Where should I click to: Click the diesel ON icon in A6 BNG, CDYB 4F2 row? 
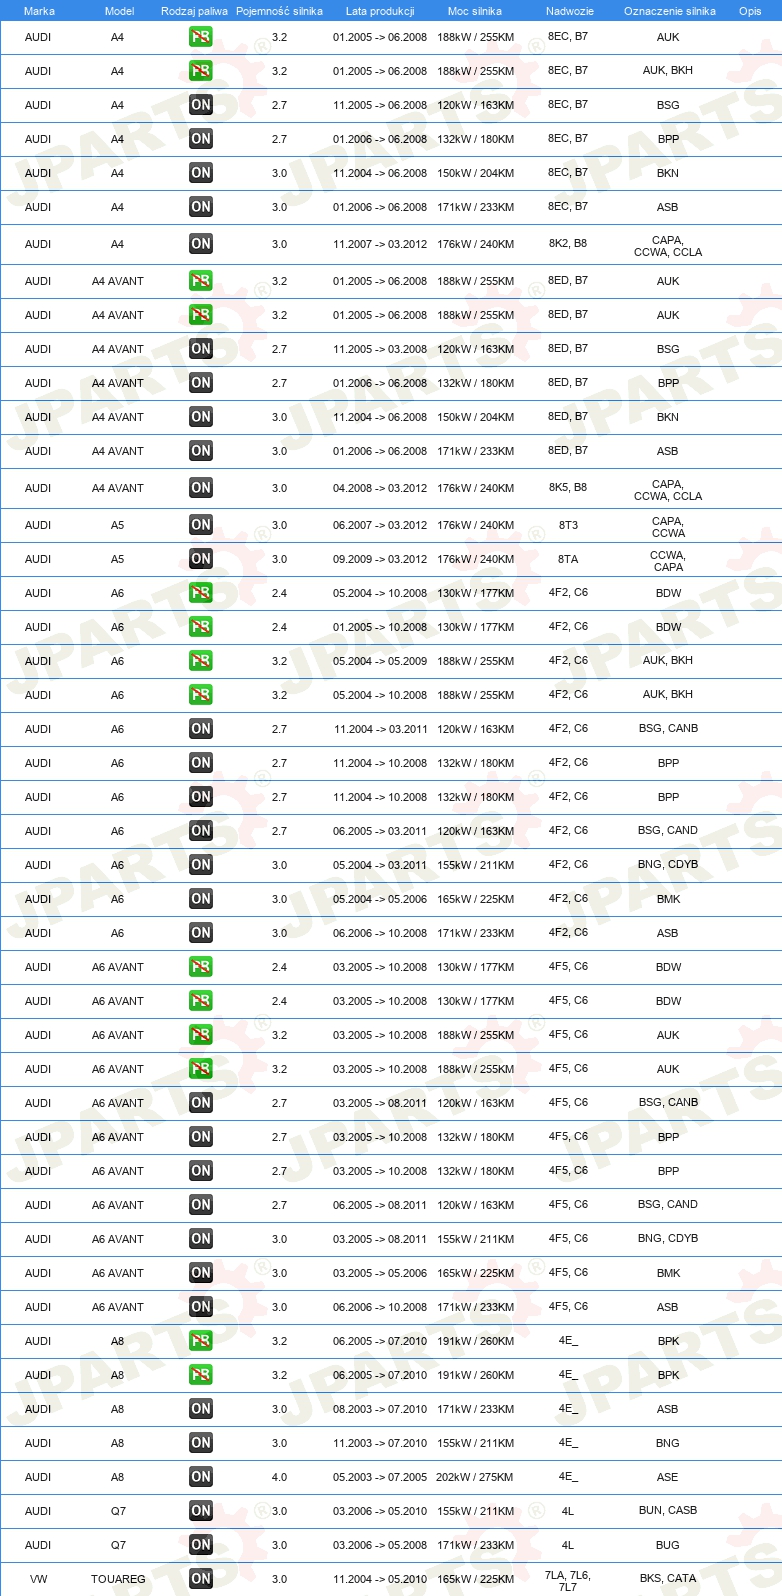(201, 865)
